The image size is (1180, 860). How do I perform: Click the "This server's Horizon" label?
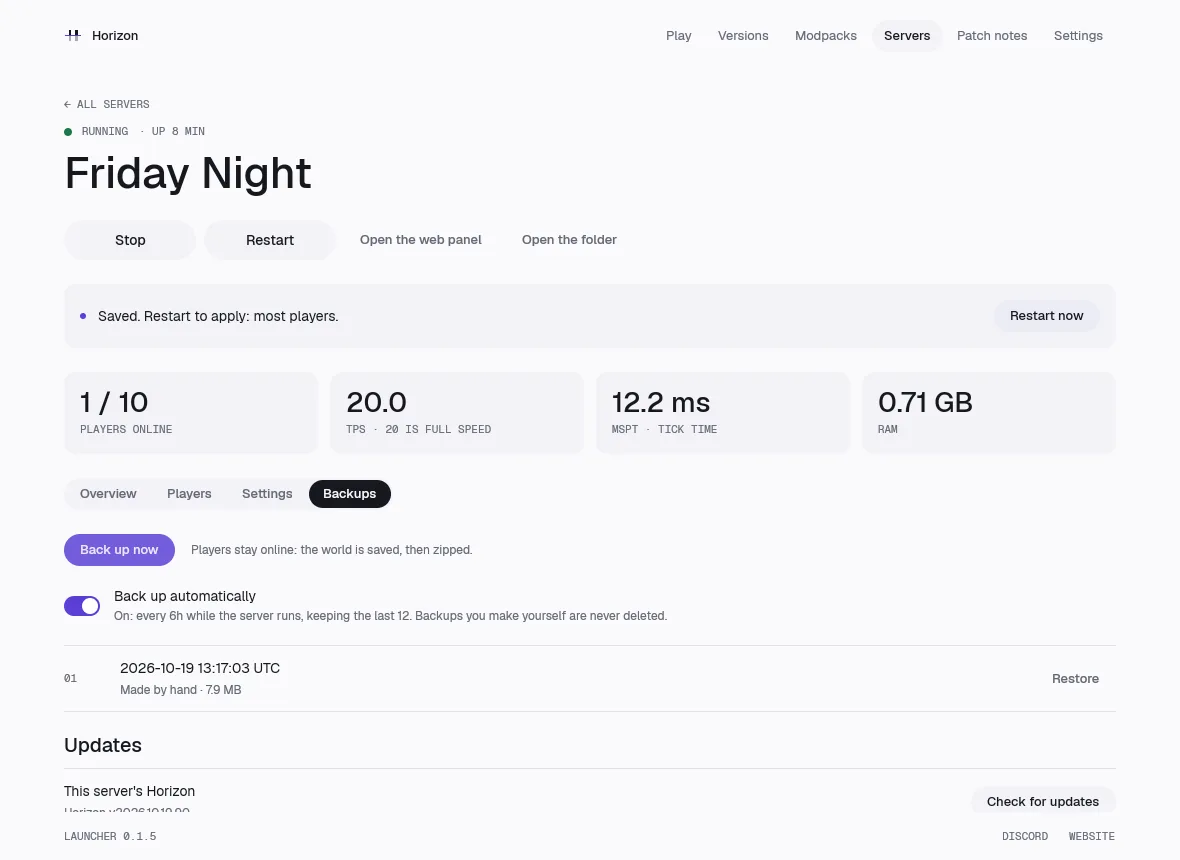coord(129,792)
